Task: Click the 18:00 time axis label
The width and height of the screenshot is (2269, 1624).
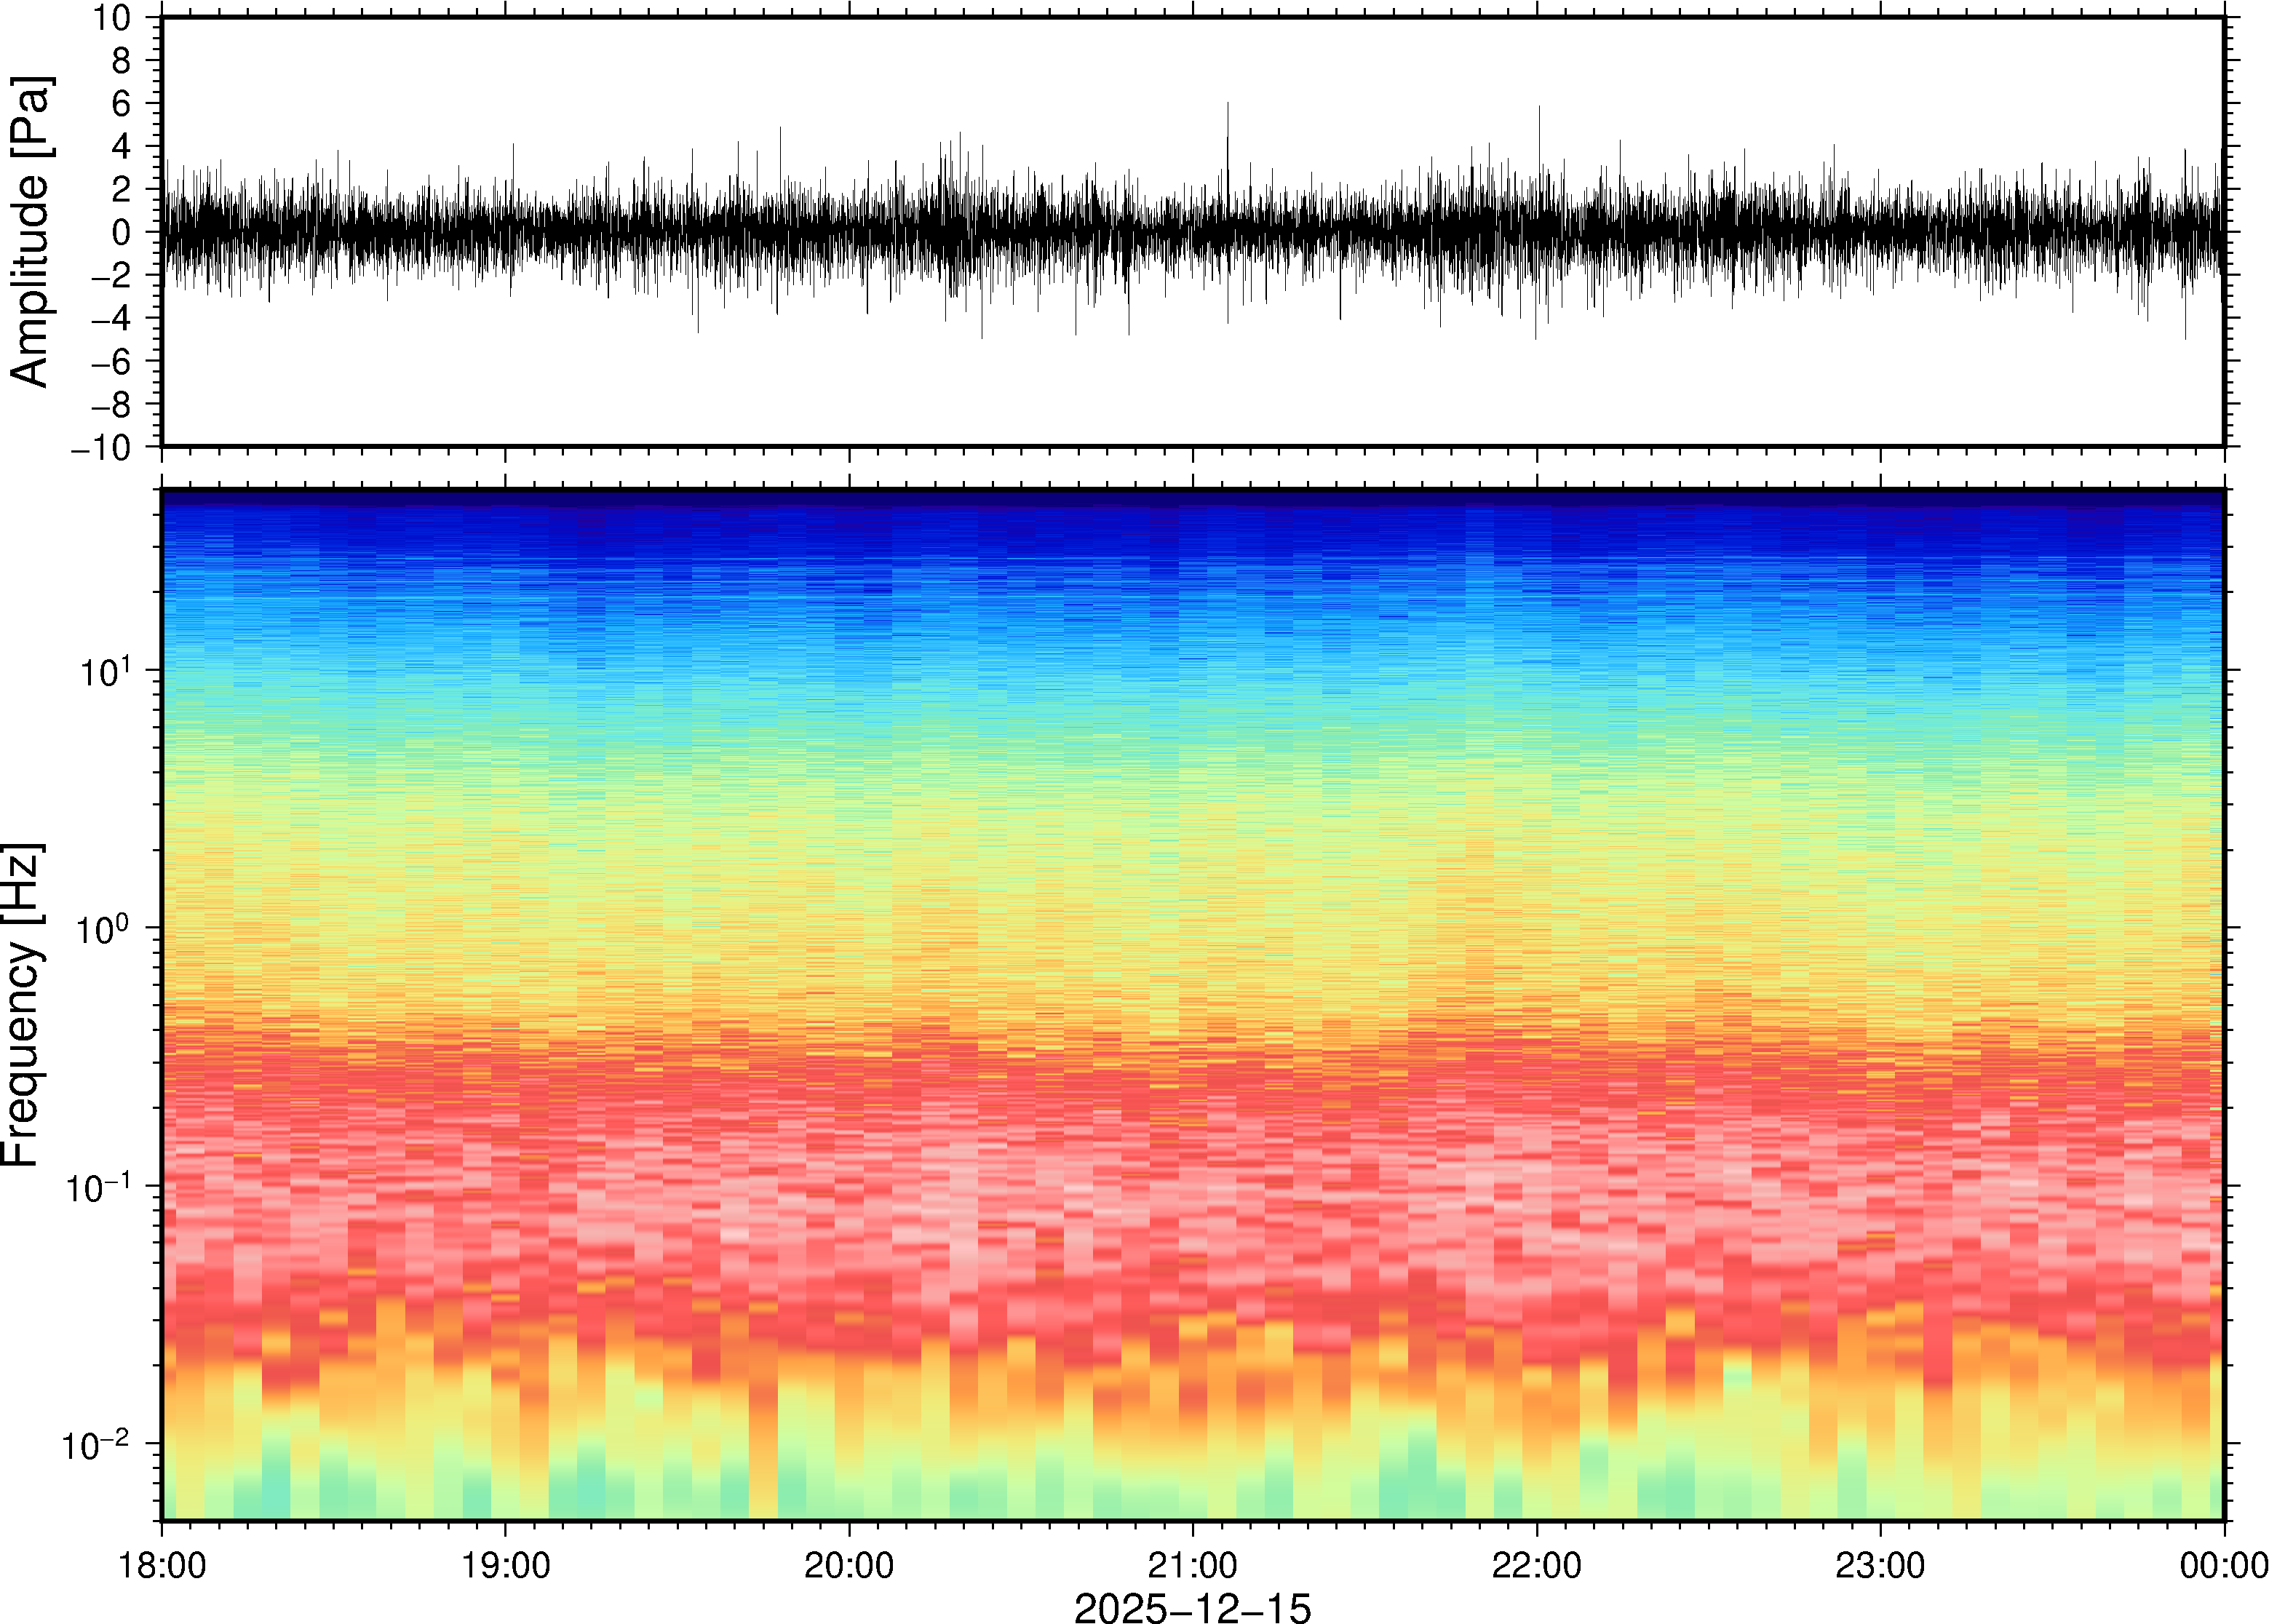Action: (162, 1566)
